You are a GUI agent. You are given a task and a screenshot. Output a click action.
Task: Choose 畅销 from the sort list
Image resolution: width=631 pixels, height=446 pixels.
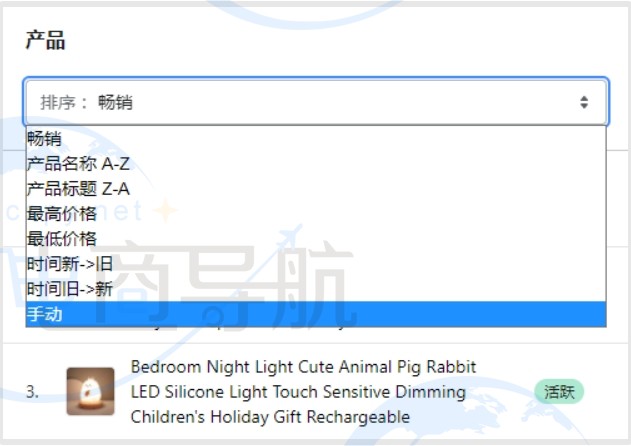click(x=45, y=139)
